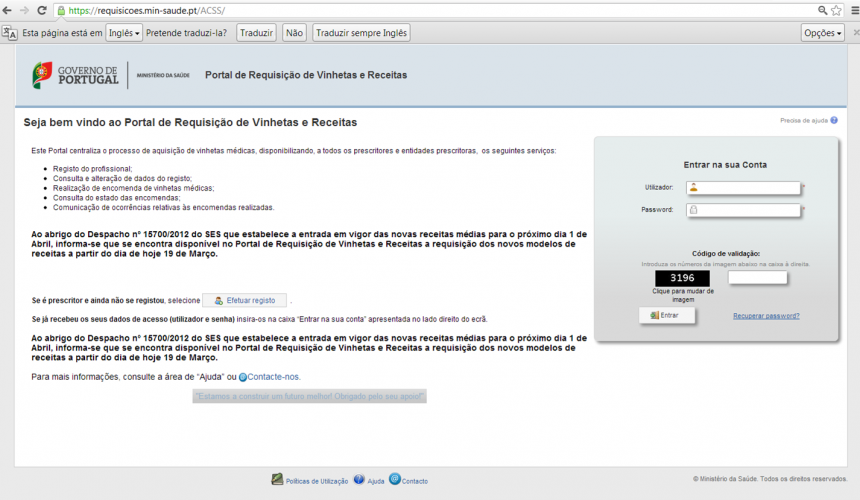Screen dimensions: 860x500
Task: Bookmark this page with the star icon
Action: pos(836,10)
